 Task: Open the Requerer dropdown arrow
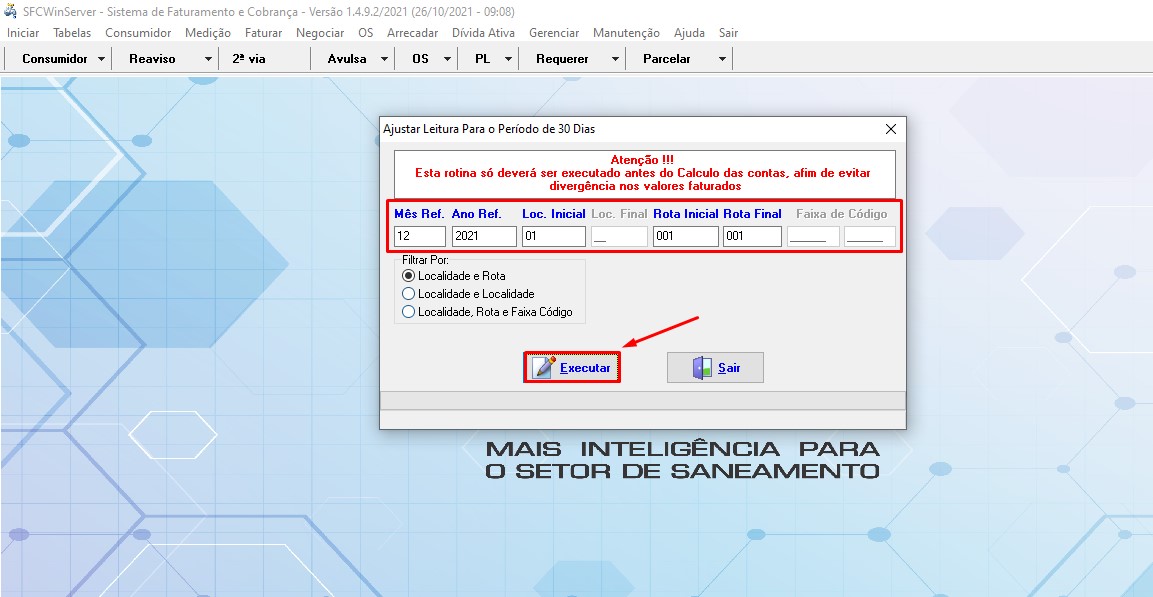pos(615,59)
